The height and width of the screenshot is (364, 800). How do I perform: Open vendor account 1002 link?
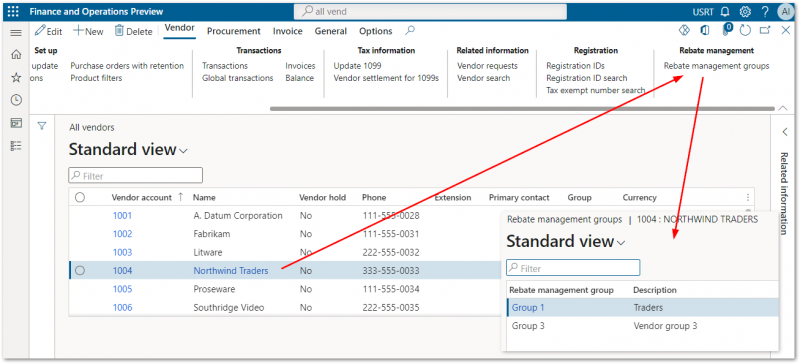[x=122, y=234]
